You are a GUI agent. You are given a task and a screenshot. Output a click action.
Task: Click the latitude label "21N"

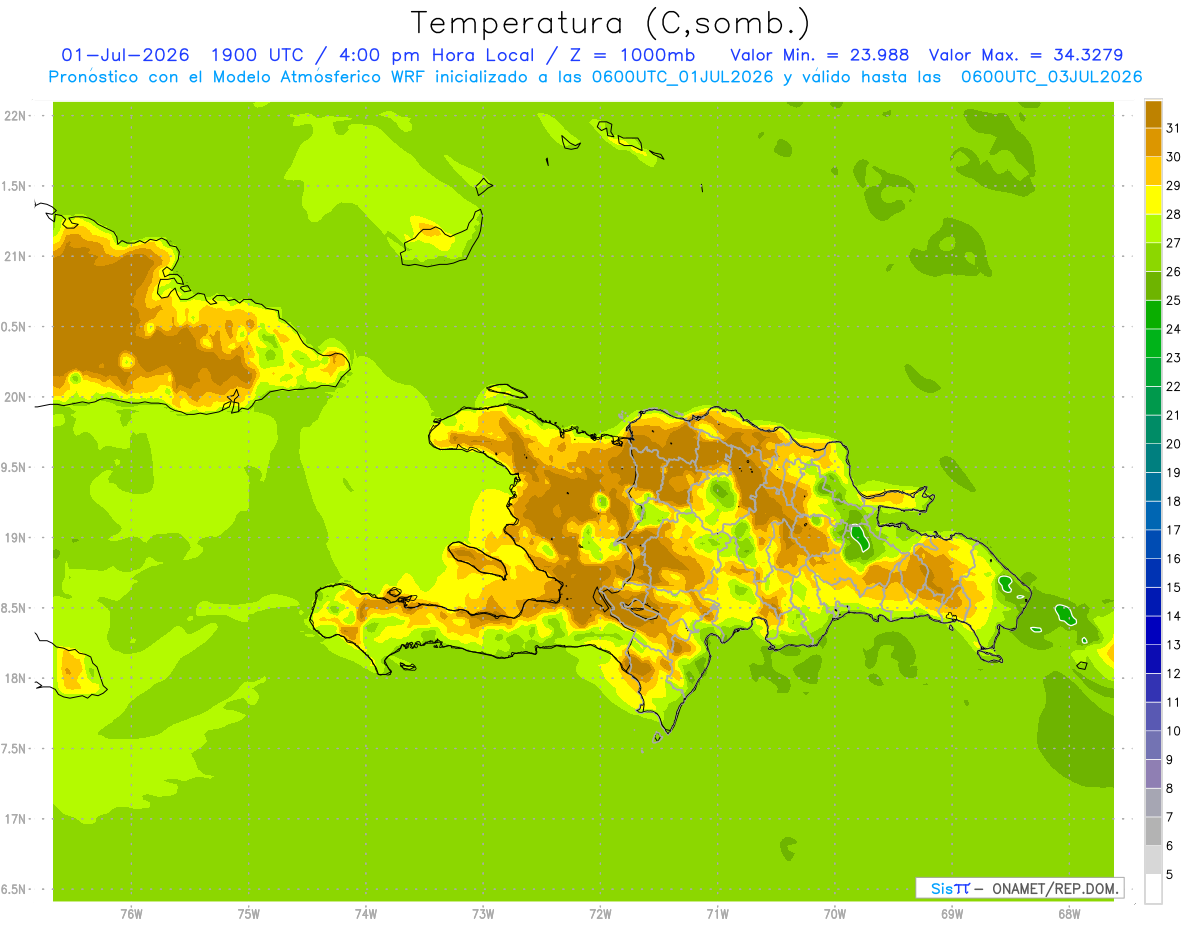pos(15,256)
